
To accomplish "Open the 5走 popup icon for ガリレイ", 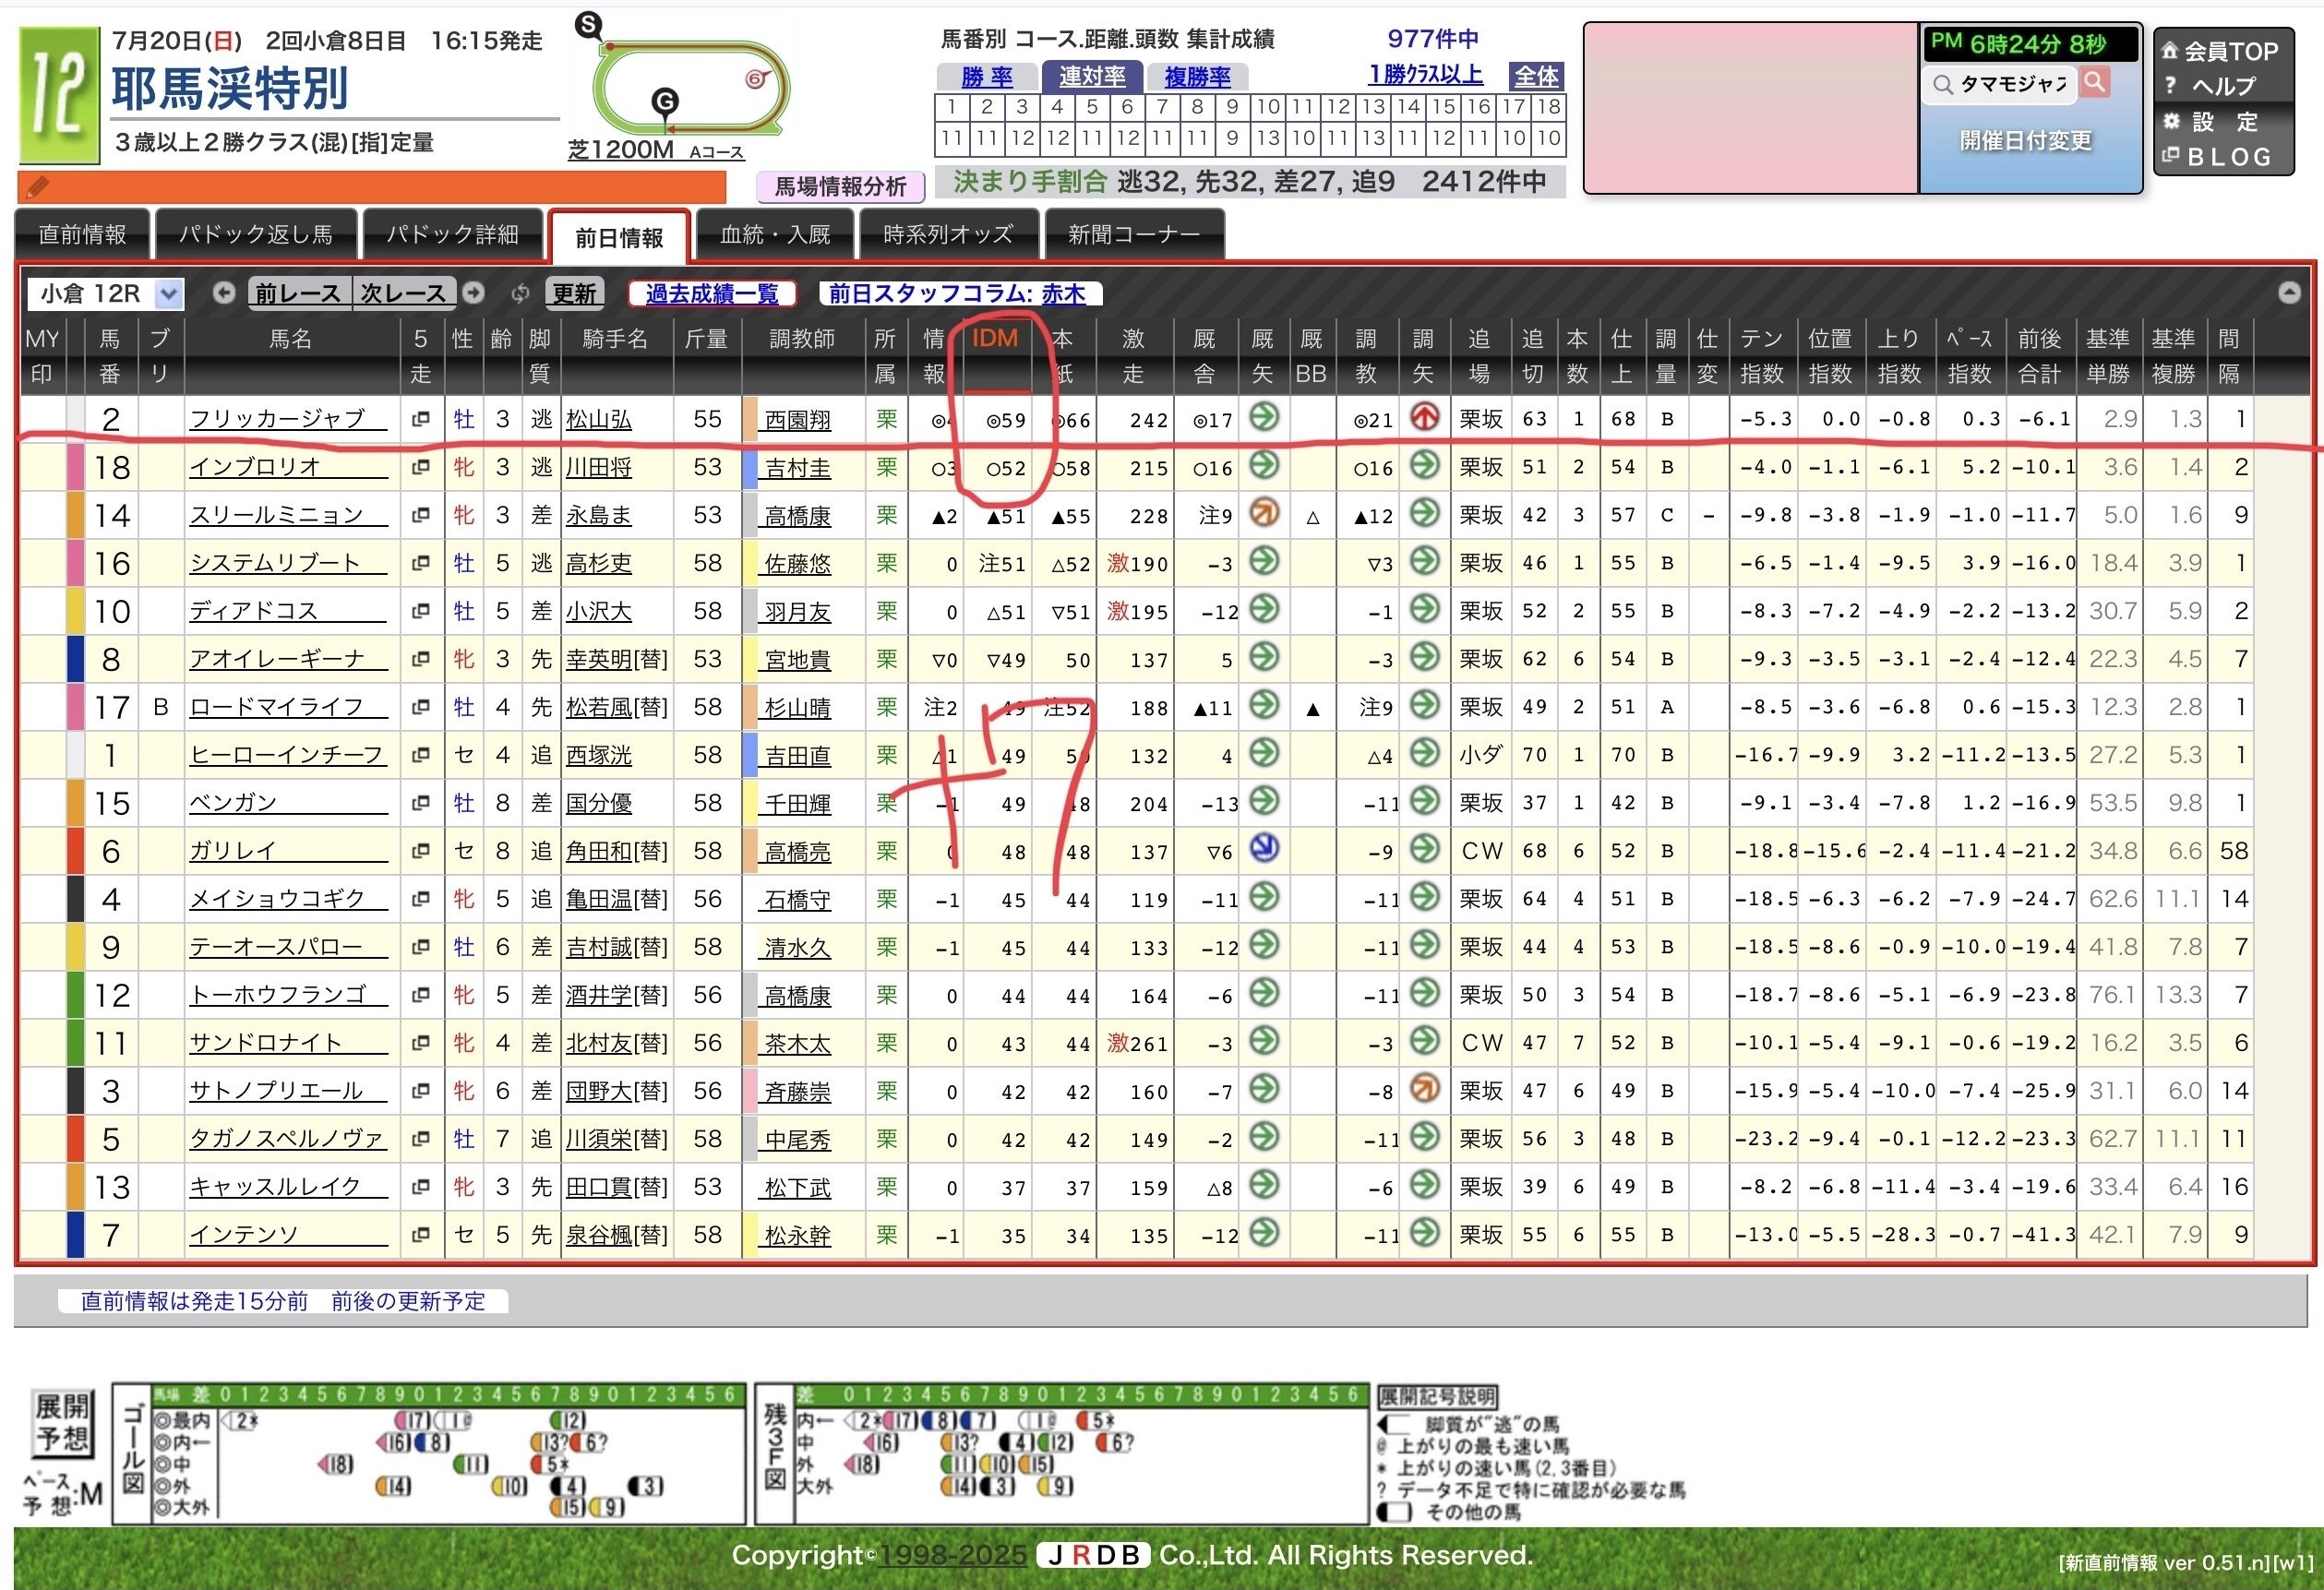I will 421,851.
